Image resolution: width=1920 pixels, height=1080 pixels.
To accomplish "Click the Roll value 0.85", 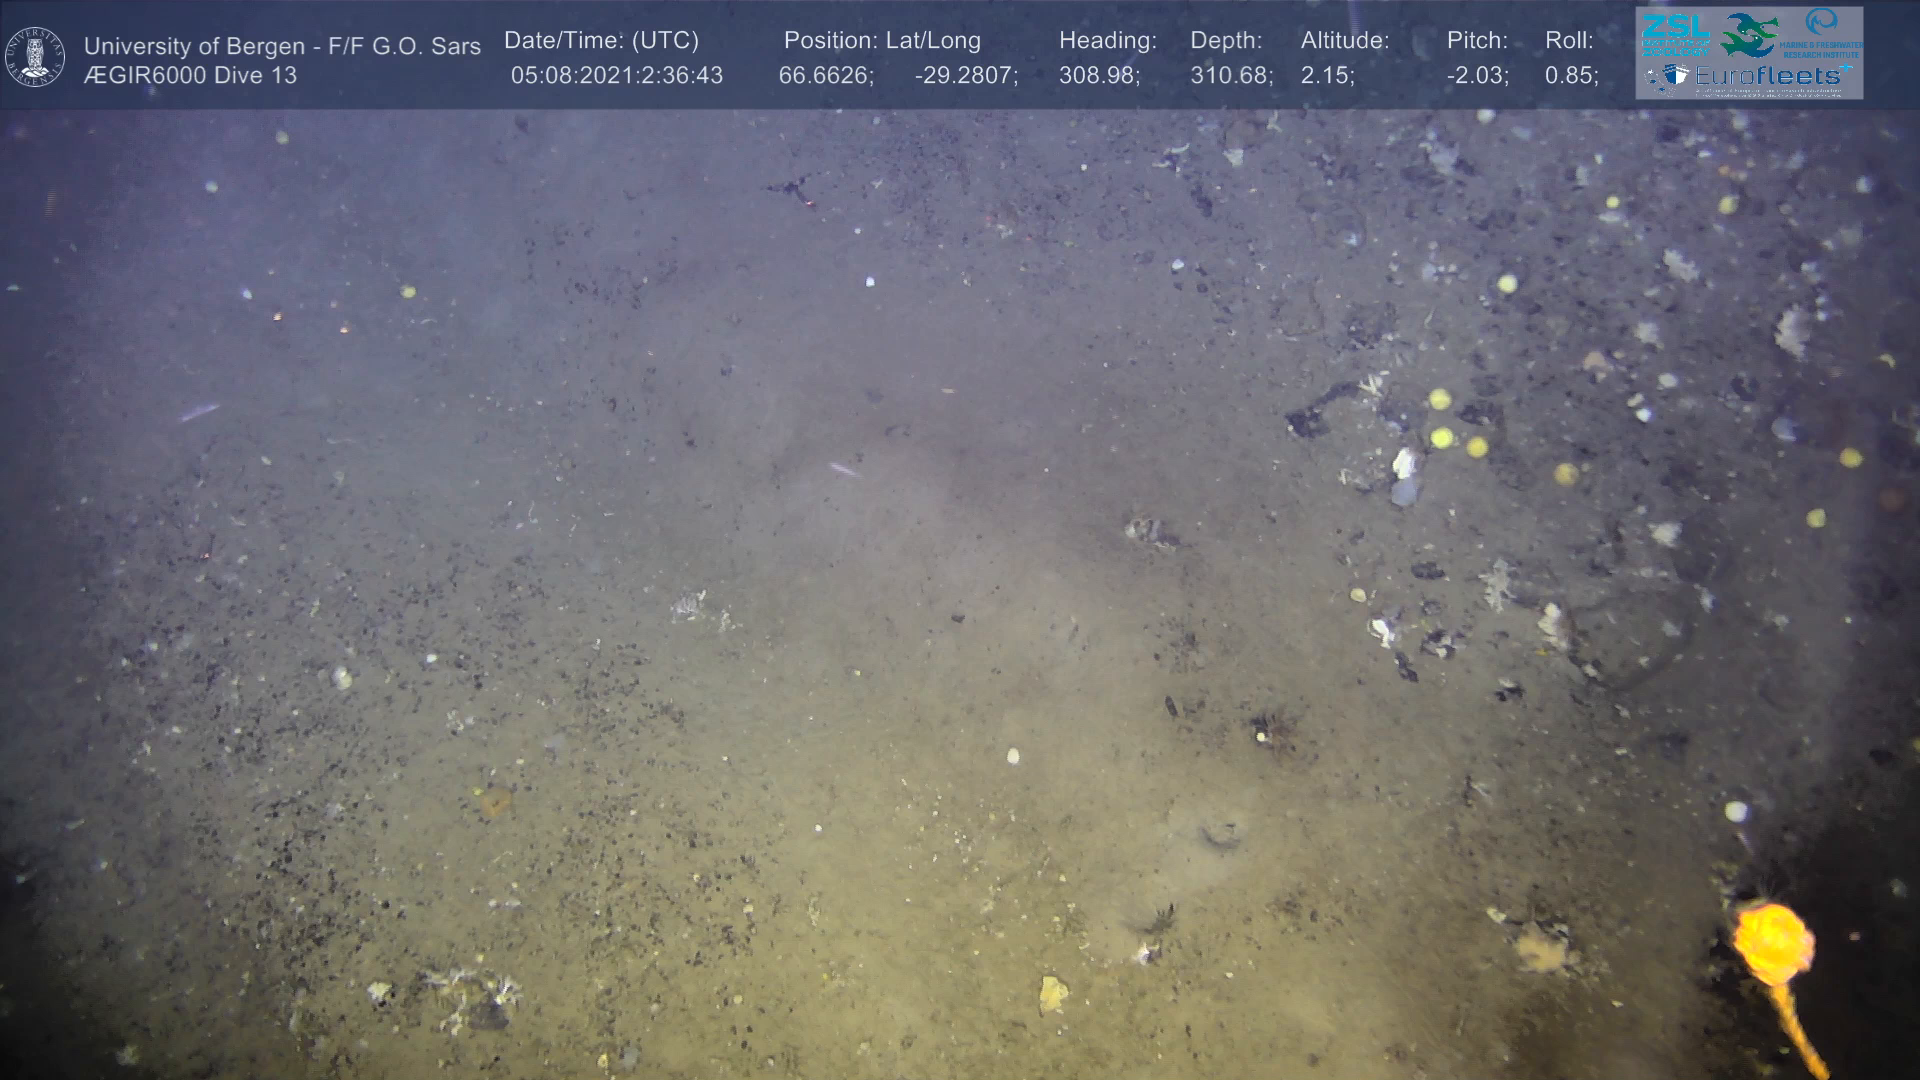I will (x=1570, y=76).
